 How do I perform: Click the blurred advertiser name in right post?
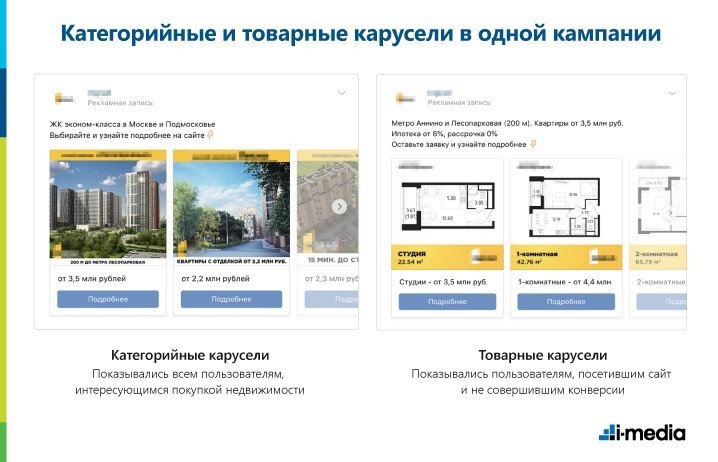pyautogui.click(x=440, y=93)
